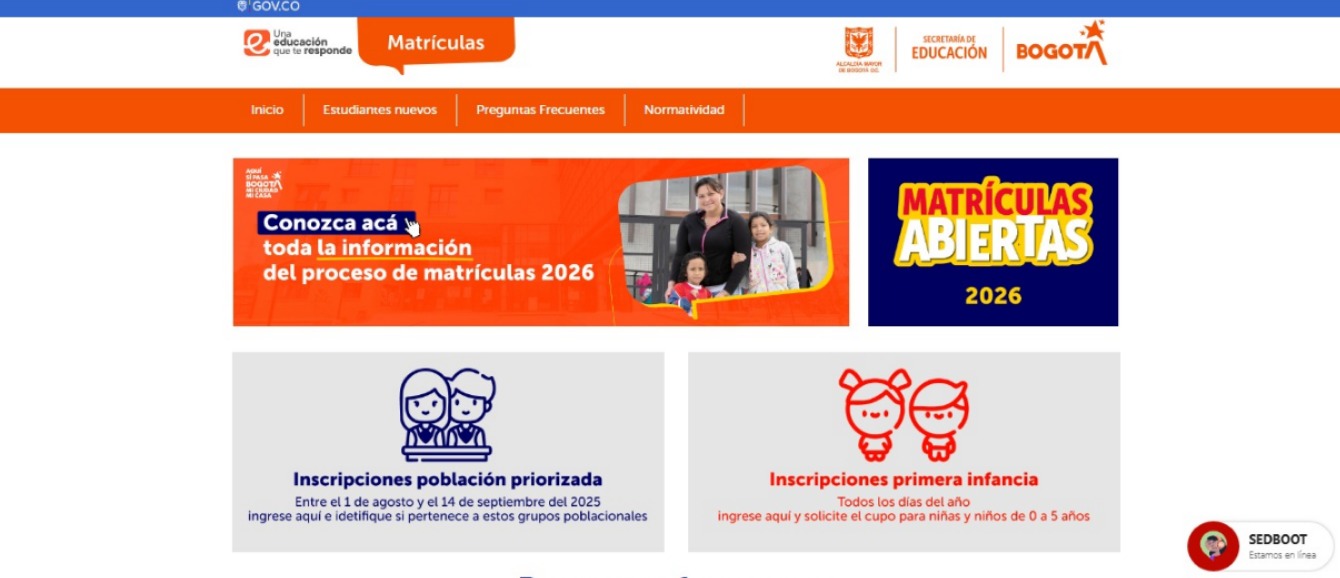Click the GOV.CO logo in top bar
Viewport: 1340px width, 578px height.
tap(268, 6)
